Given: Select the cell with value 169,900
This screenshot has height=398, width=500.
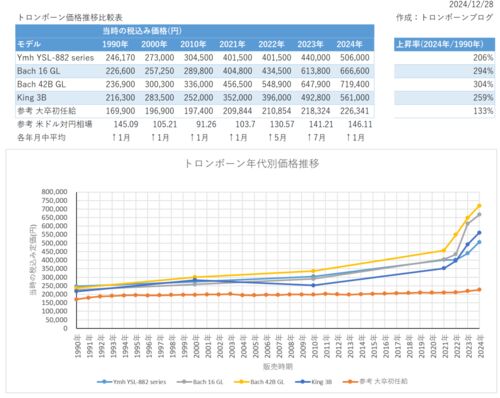Looking at the screenshot, I should [x=120, y=111].
